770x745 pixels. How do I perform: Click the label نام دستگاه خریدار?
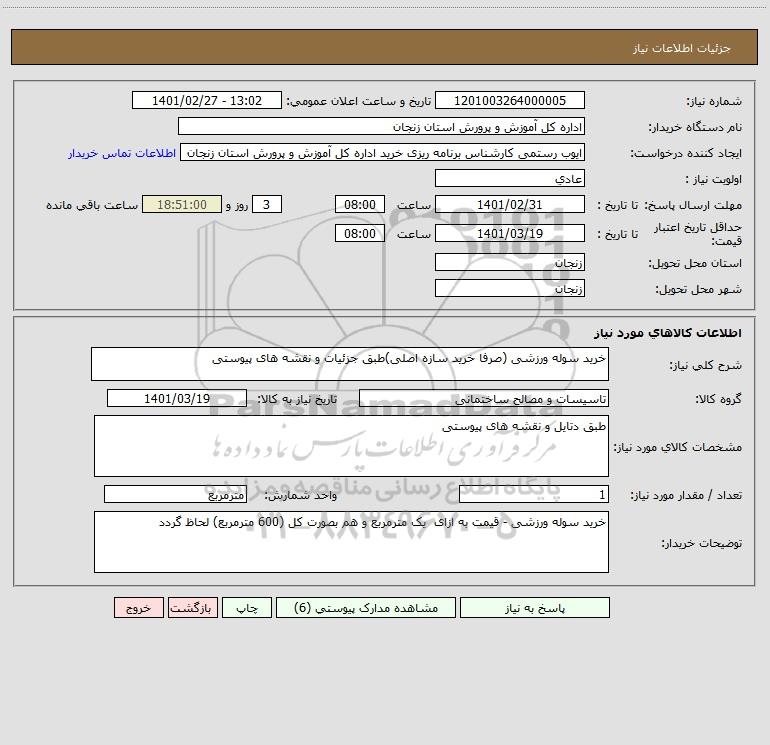click(x=695, y=127)
